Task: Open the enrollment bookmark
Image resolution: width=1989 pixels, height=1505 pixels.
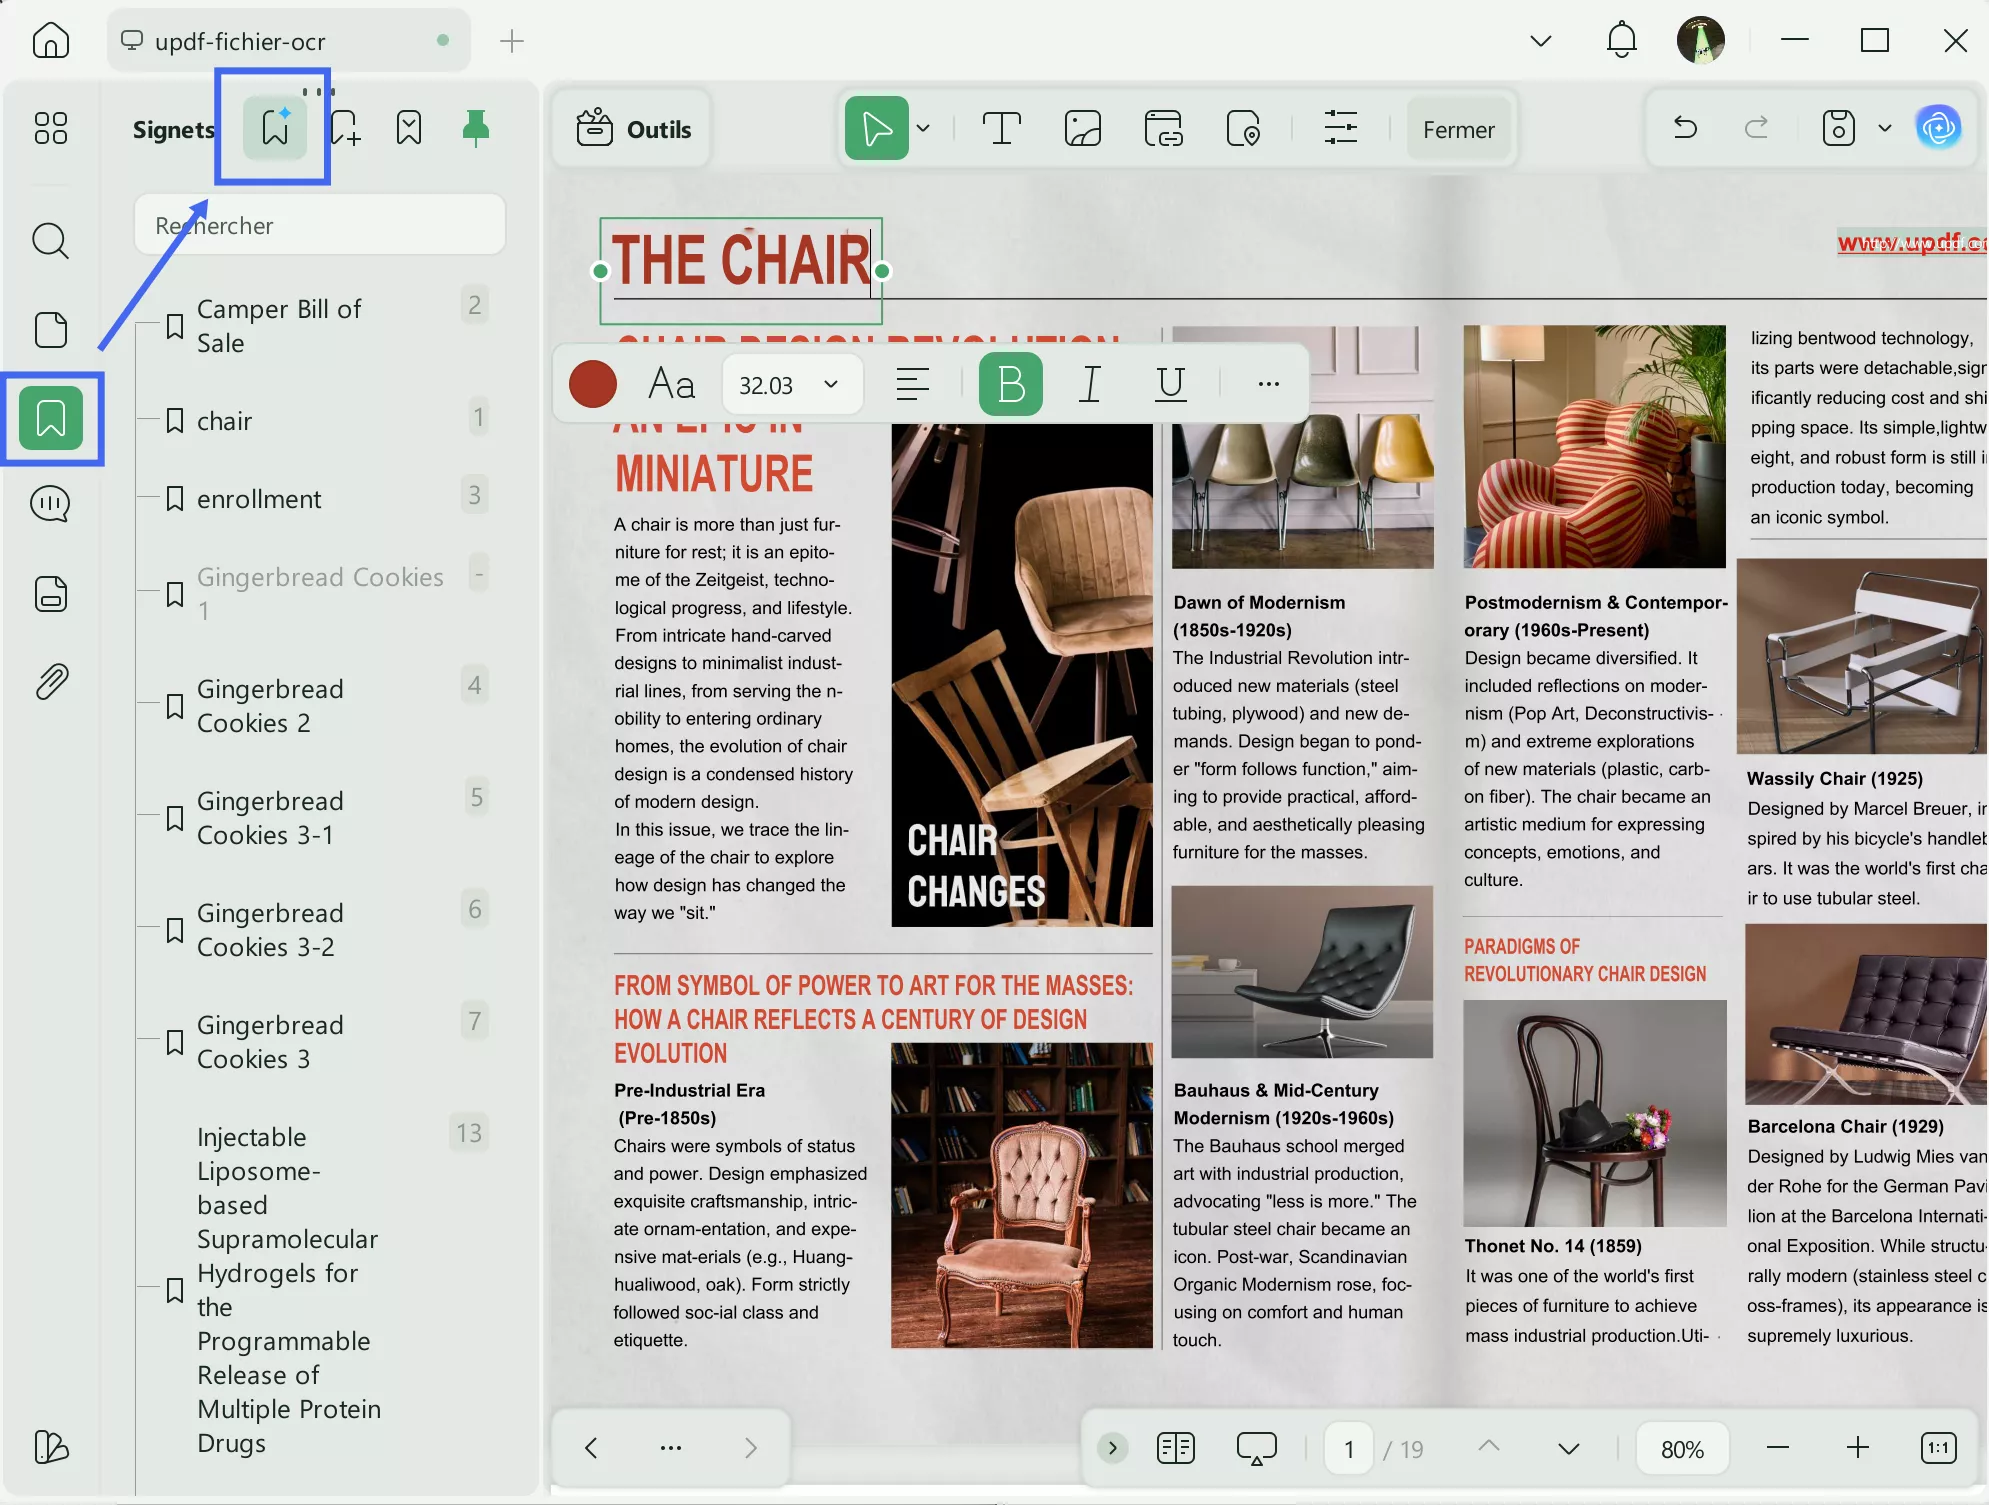Action: pos(259,499)
